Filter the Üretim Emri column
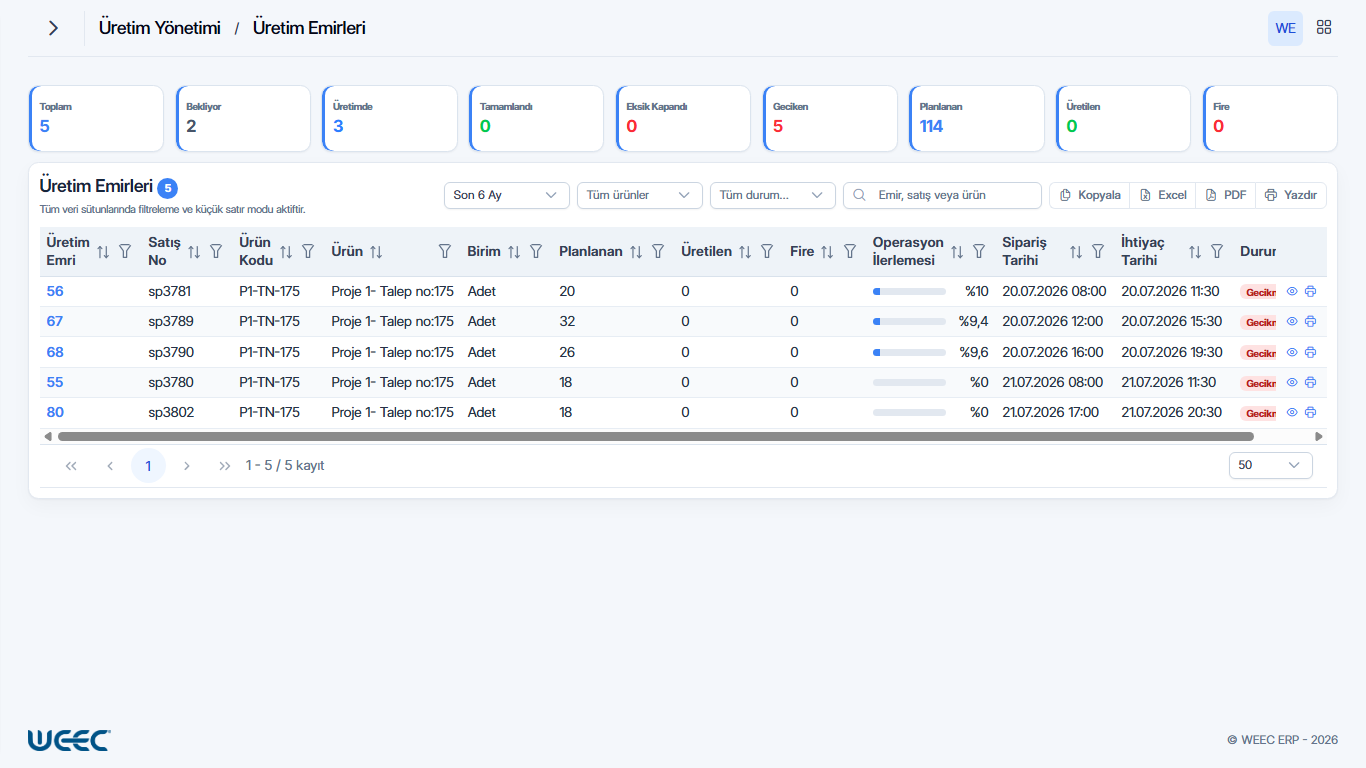Viewport: 1366px width, 768px height. (x=125, y=252)
